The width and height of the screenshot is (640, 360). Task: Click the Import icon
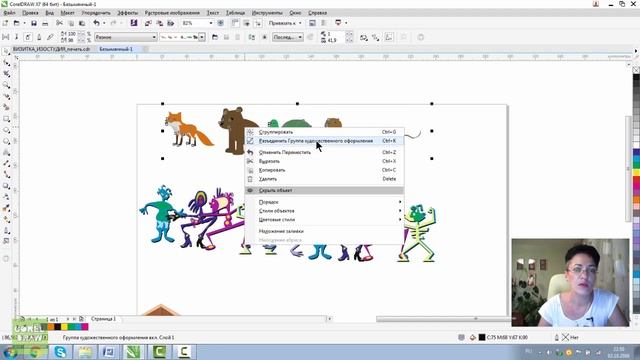pos(148,23)
